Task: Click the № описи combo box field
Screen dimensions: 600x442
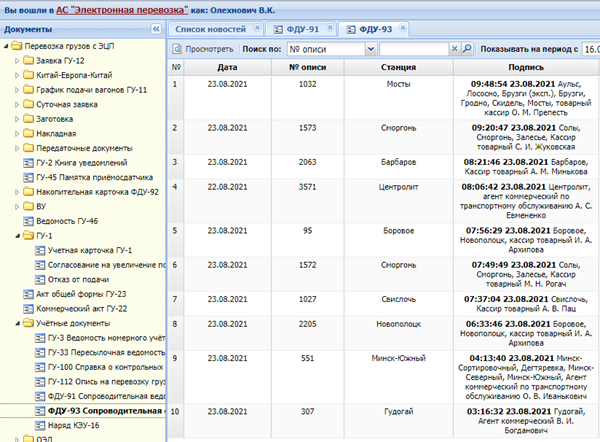Action: point(326,49)
